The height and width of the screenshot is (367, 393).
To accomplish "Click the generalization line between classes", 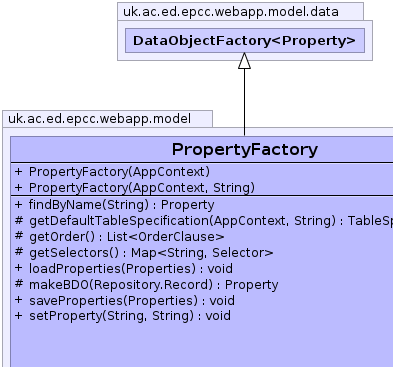I will click(244, 102).
